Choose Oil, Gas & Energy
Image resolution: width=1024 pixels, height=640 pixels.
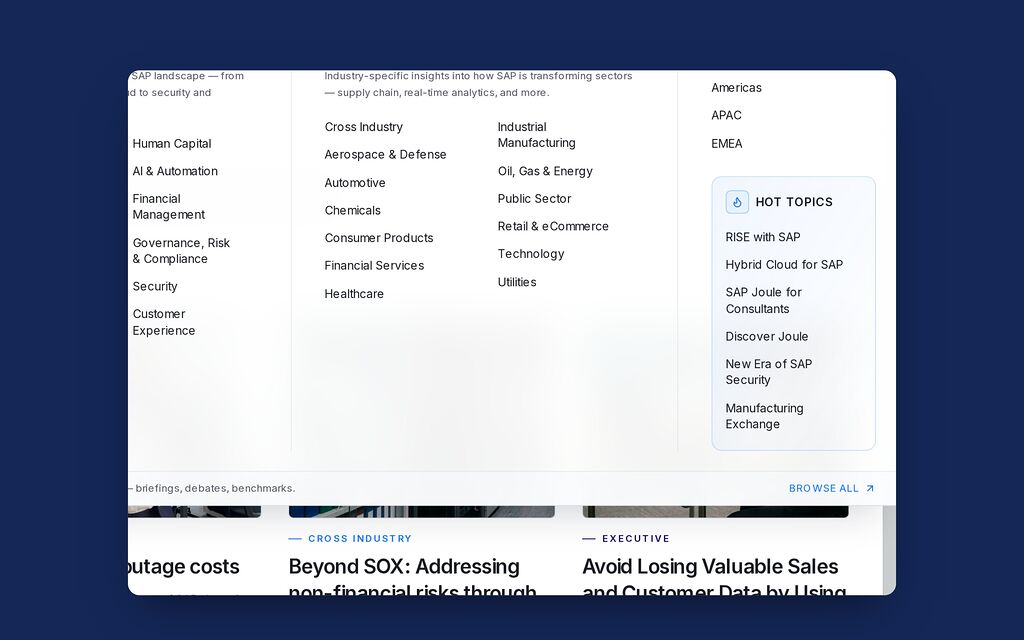545,171
